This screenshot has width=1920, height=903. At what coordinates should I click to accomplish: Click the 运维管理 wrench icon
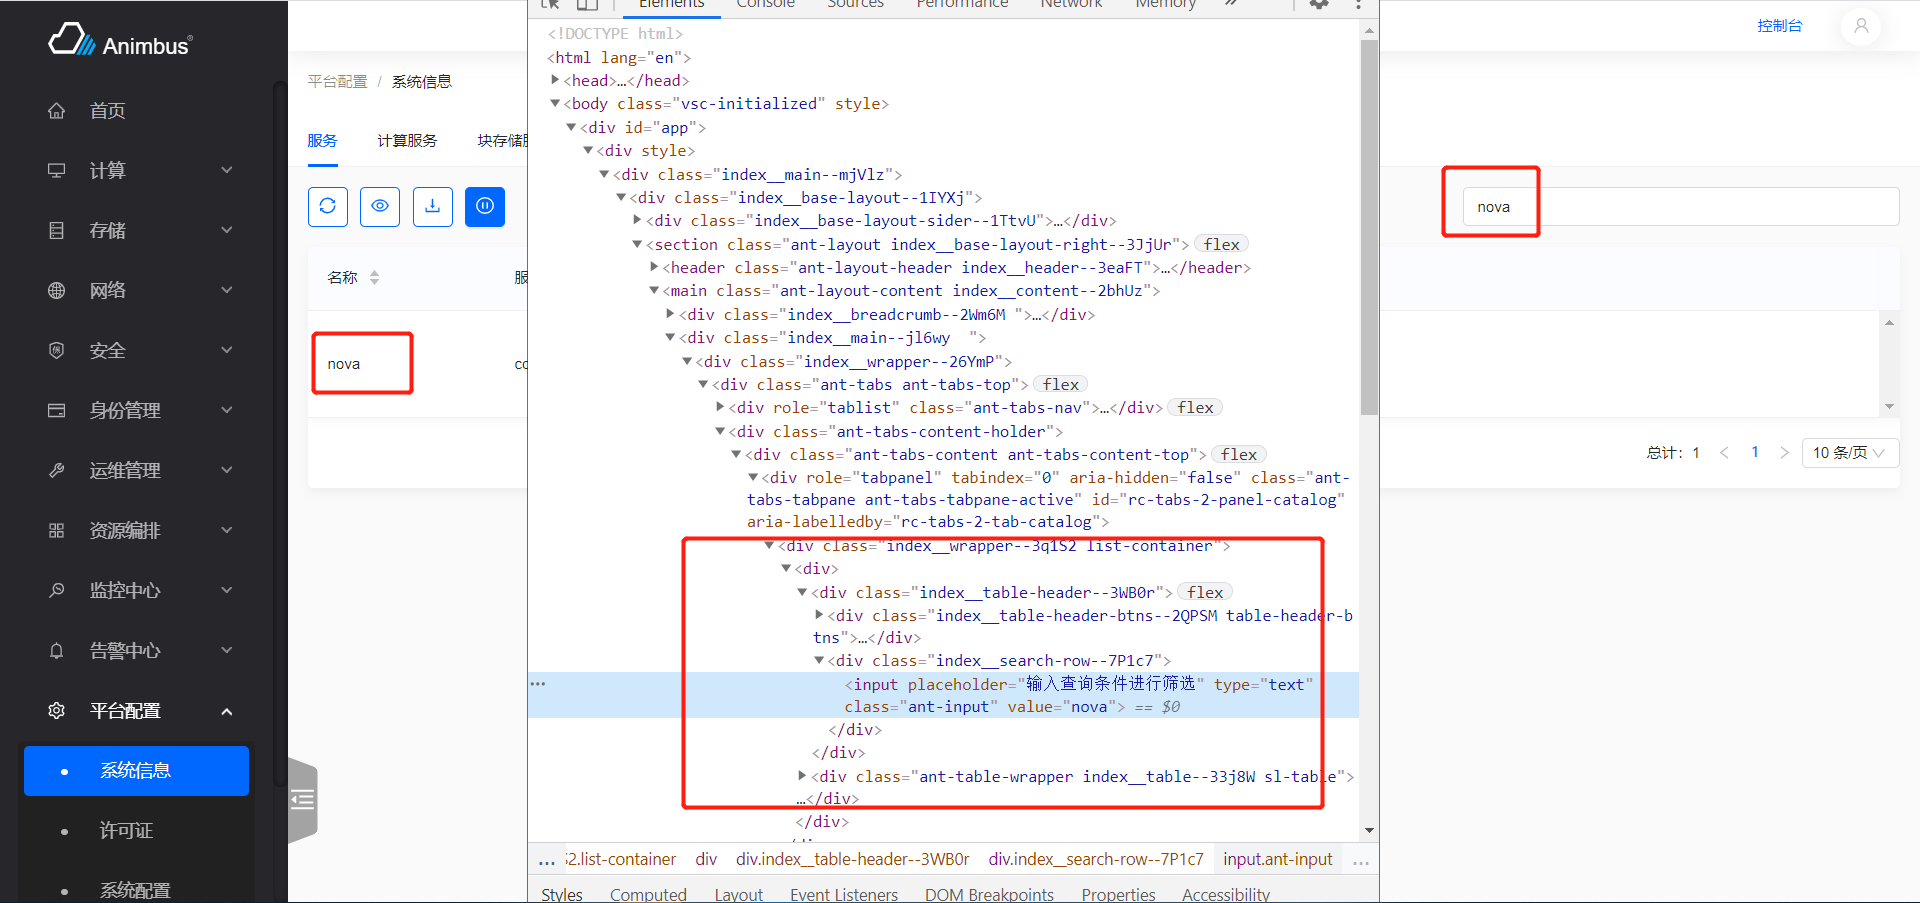(57, 471)
